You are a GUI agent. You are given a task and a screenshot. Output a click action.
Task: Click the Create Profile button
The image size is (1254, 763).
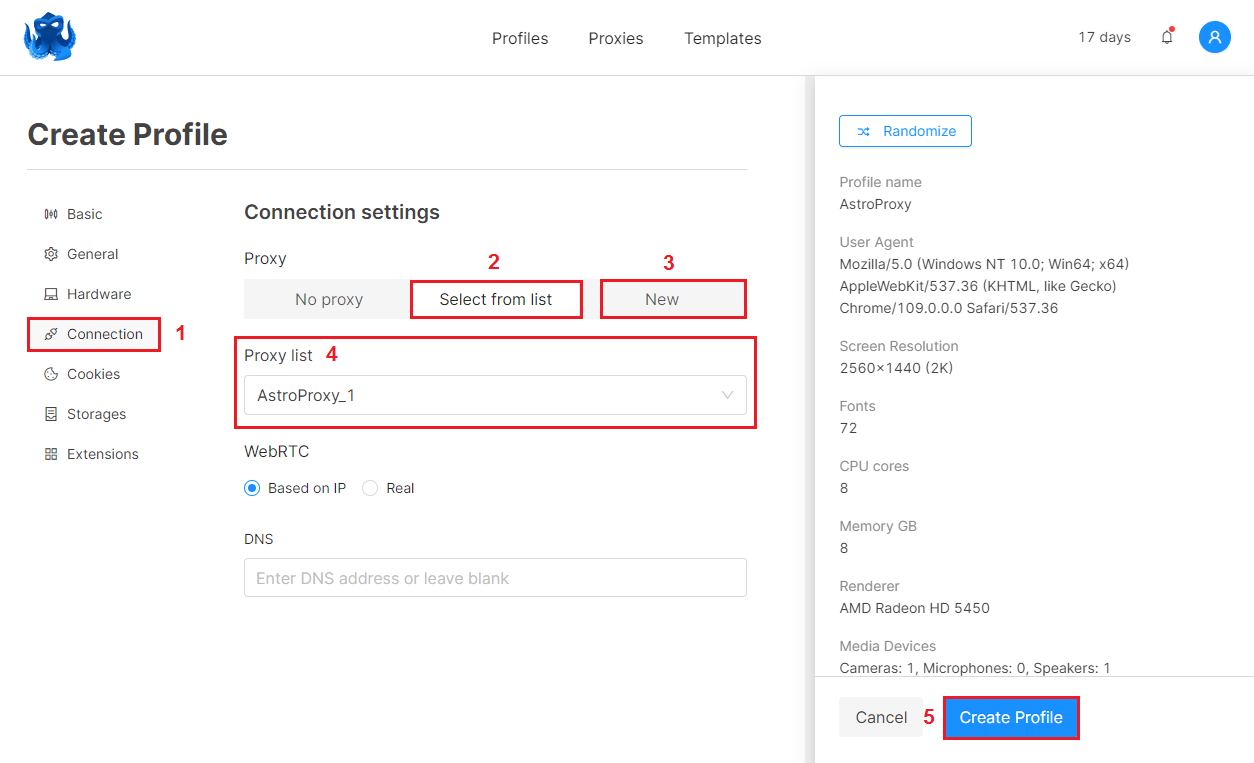pyautogui.click(x=1011, y=717)
